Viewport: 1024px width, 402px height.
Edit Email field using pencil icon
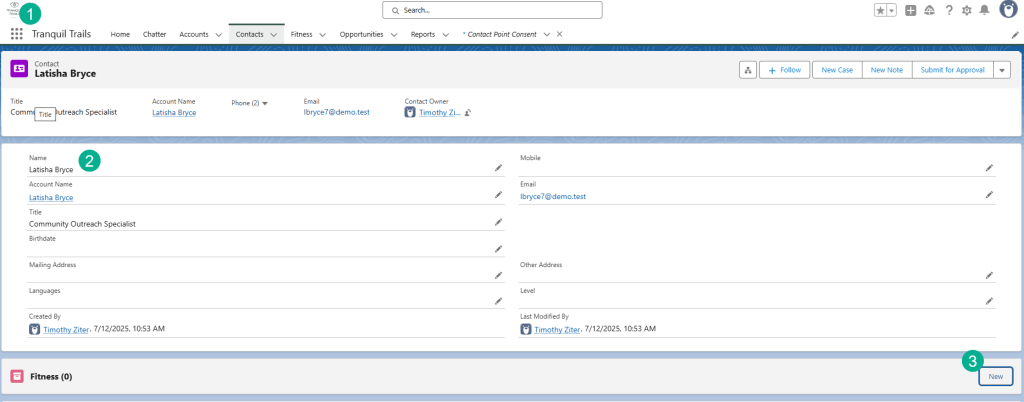[989, 195]
